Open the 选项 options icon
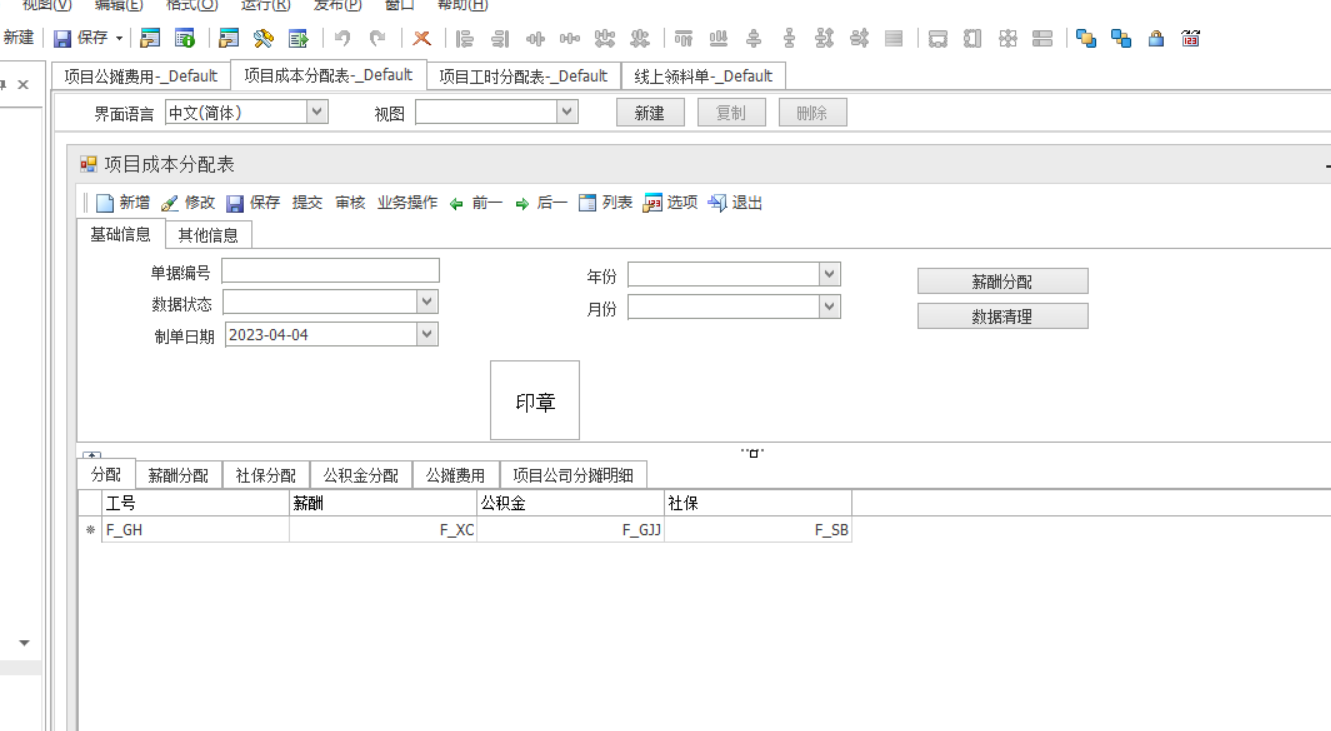The width and height of the screenshot is (1331, 731). point(653,203)
